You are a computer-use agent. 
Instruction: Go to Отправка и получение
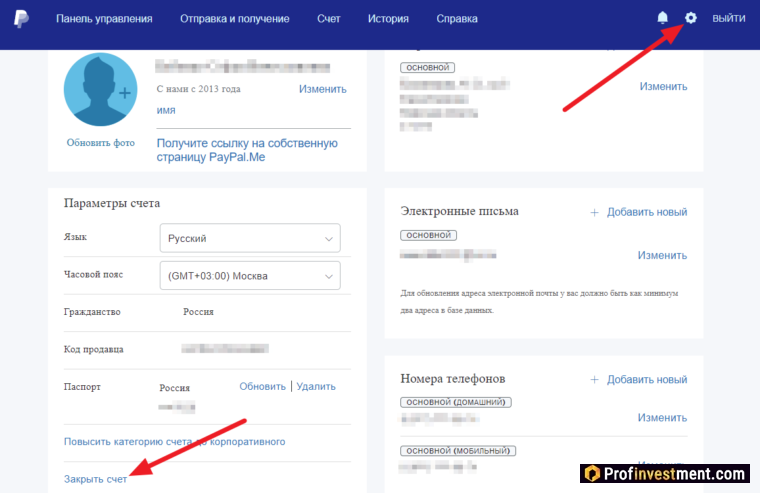click(235, 18)
